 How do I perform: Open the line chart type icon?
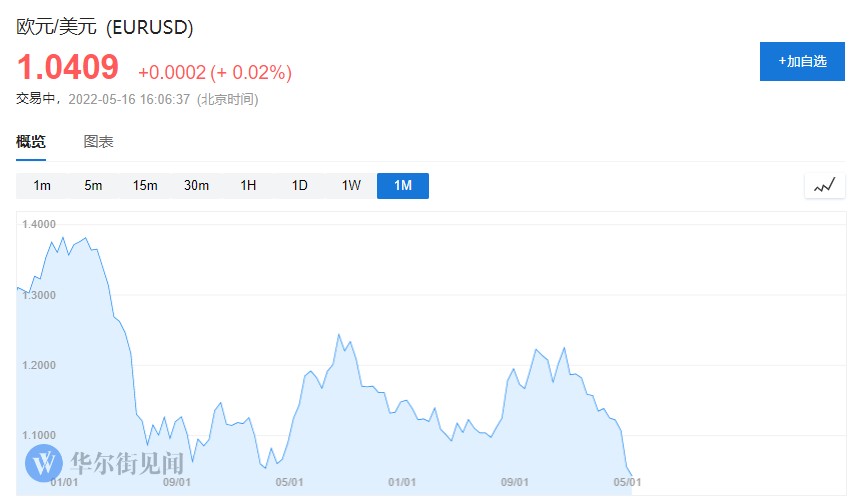point(825,186)
